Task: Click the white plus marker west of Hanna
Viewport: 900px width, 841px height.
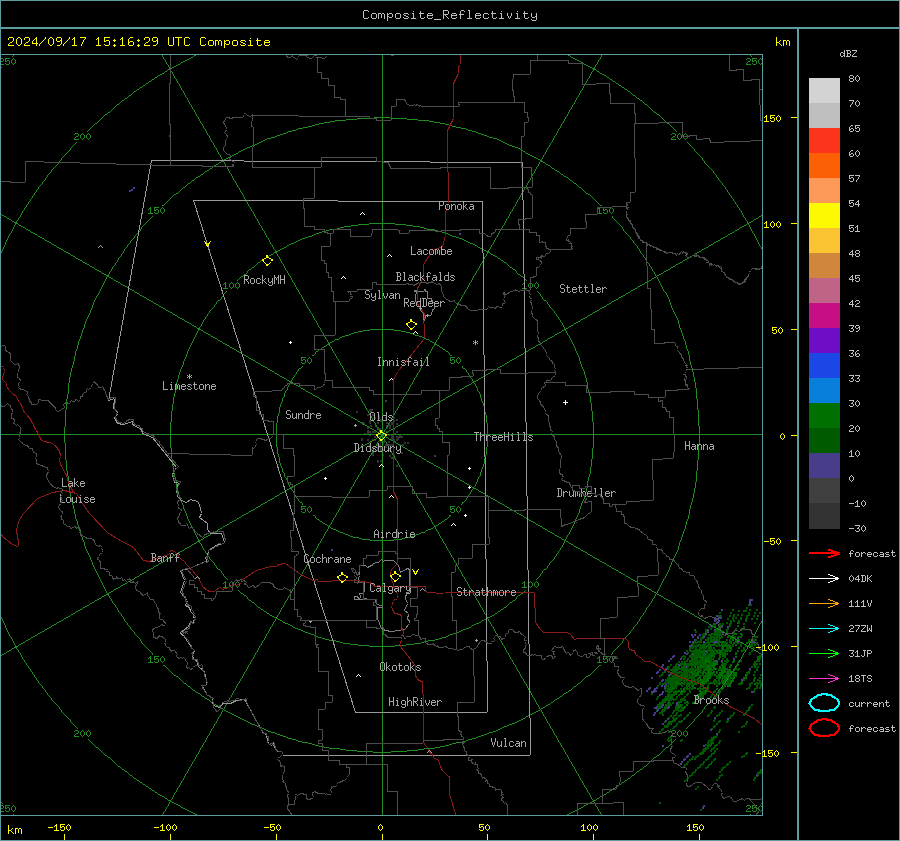Action: pyautogui.click(x=565, y=402)
